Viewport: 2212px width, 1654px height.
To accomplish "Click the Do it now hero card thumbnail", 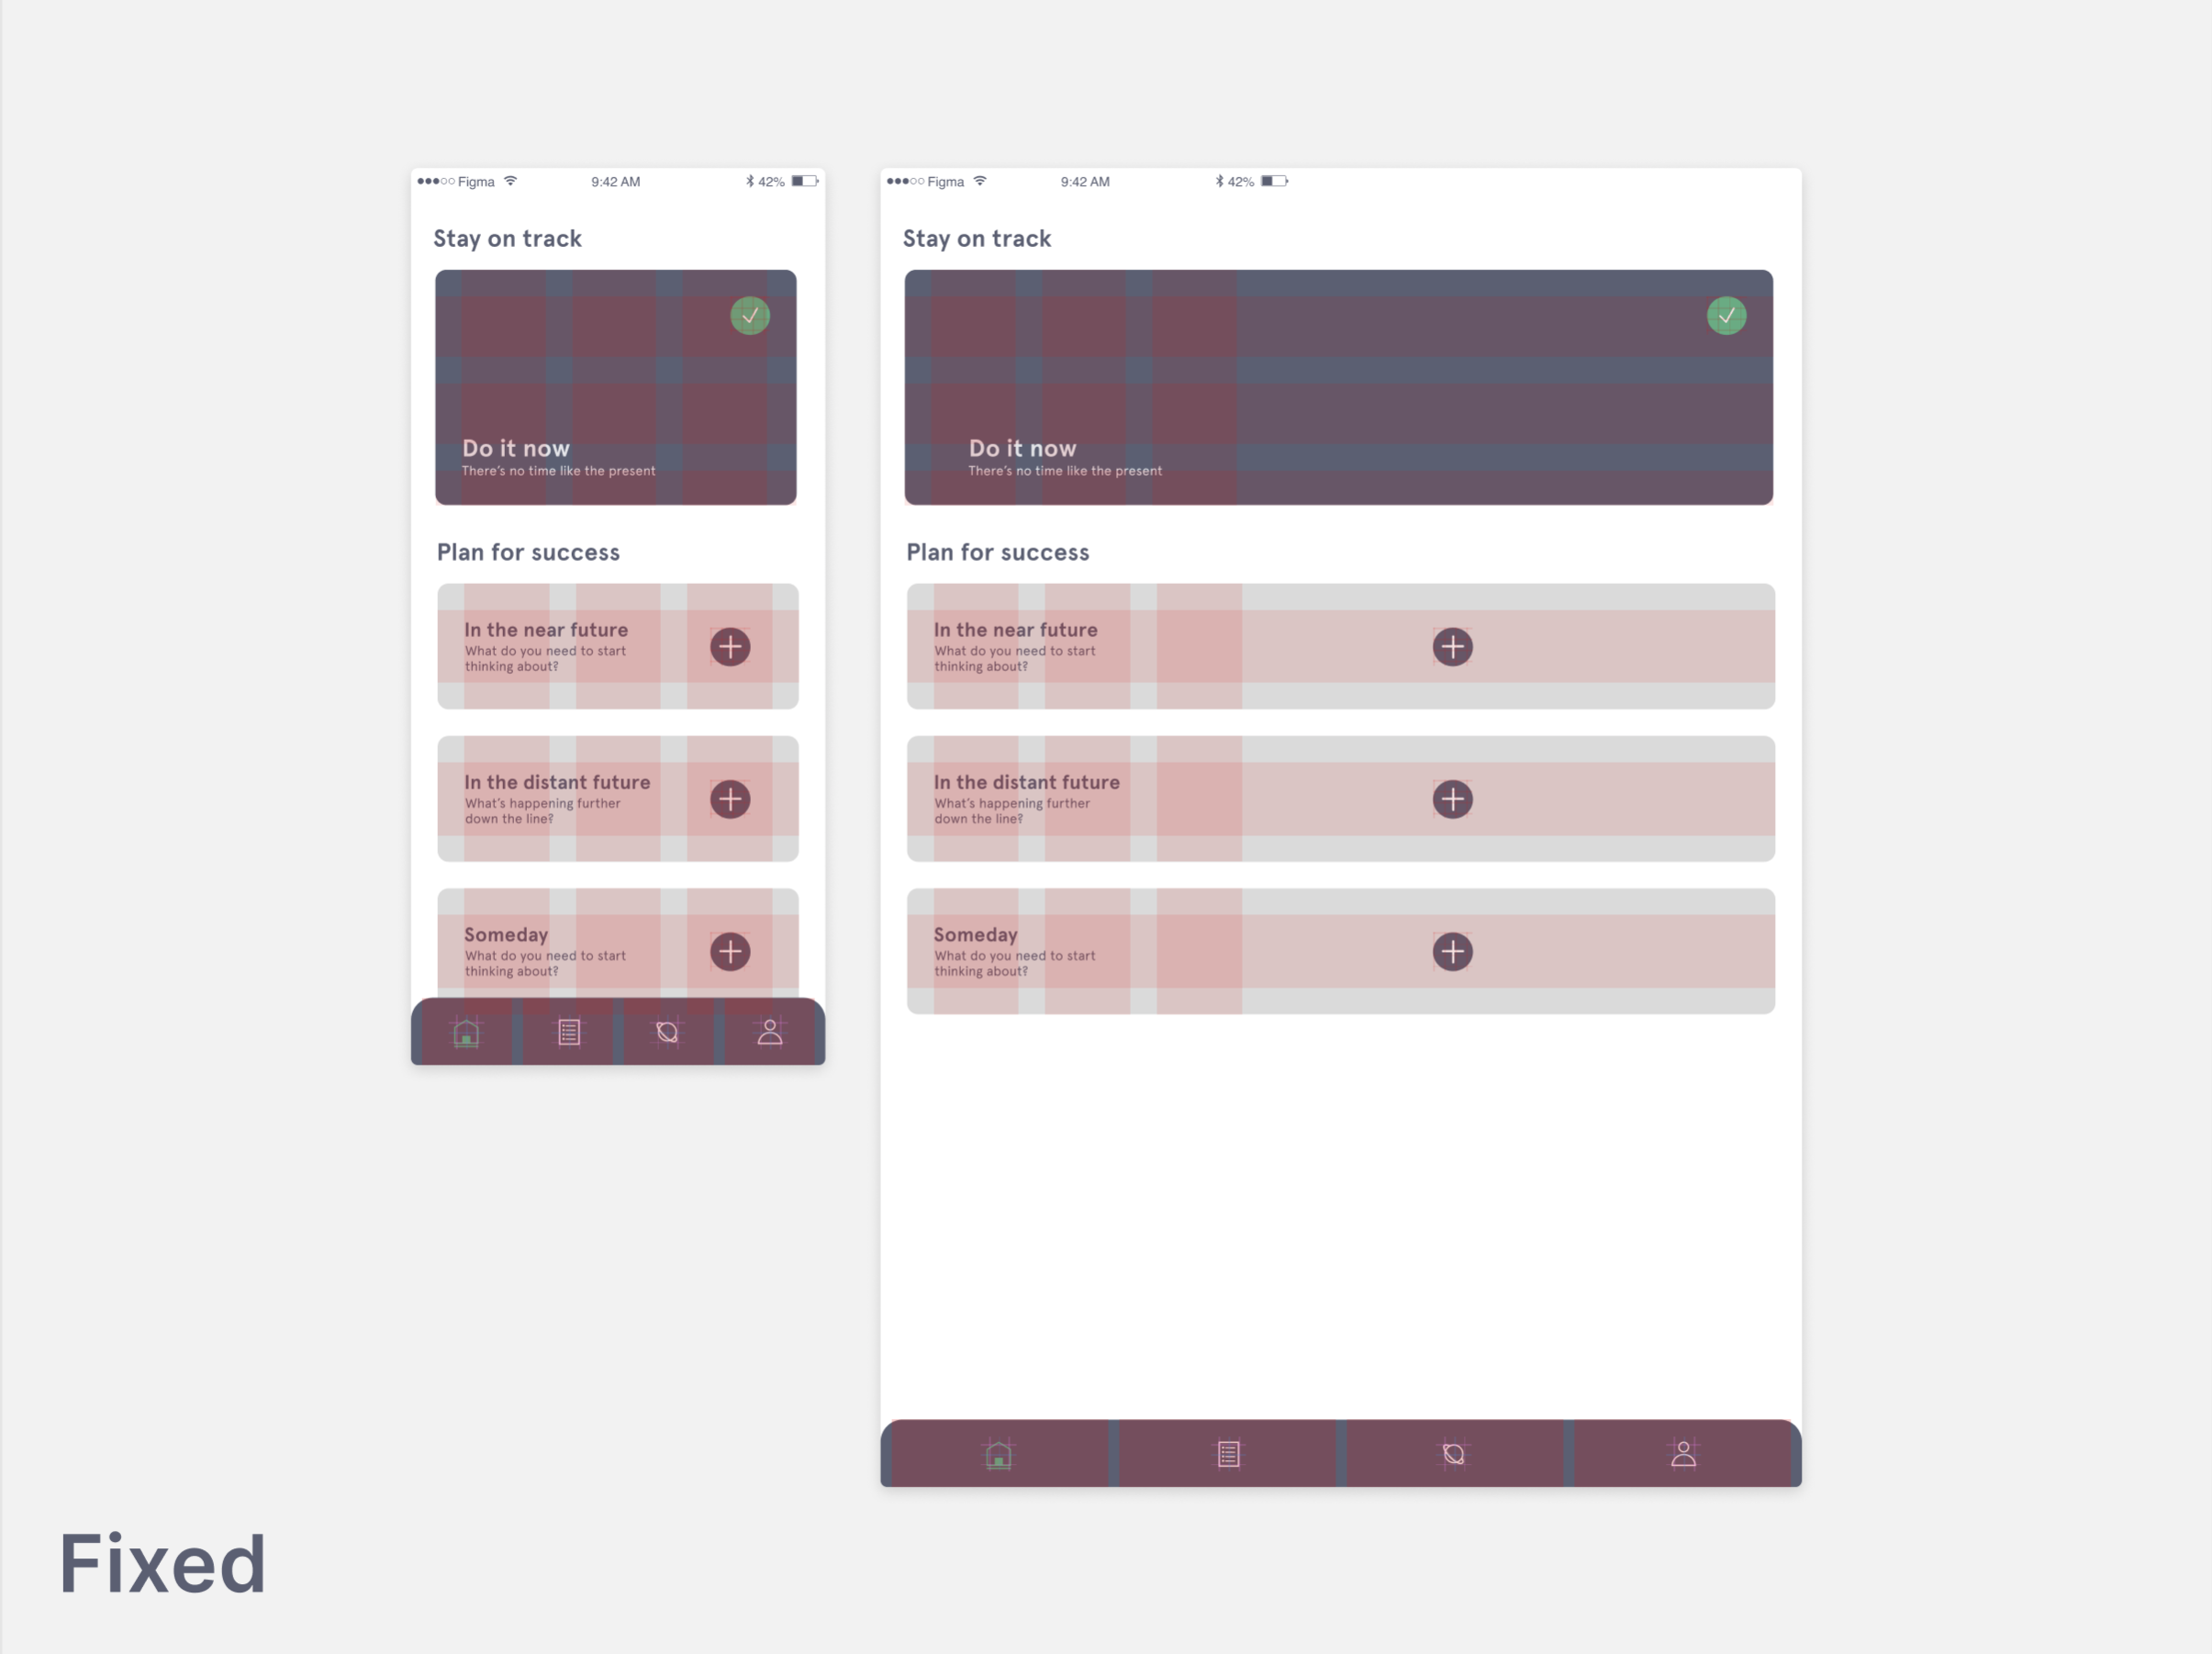I will tap(615, 386).
